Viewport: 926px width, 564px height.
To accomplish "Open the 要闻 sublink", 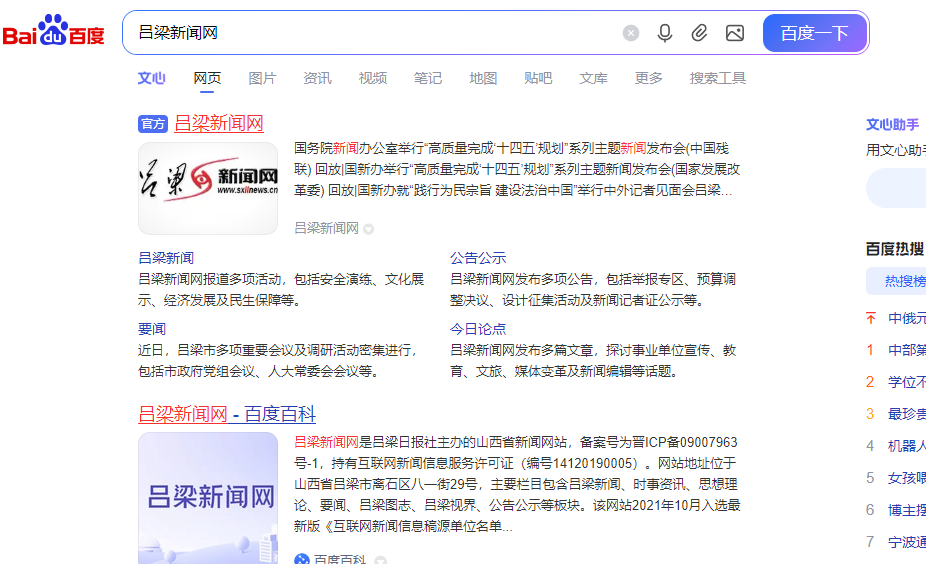I will pos(152,329).
